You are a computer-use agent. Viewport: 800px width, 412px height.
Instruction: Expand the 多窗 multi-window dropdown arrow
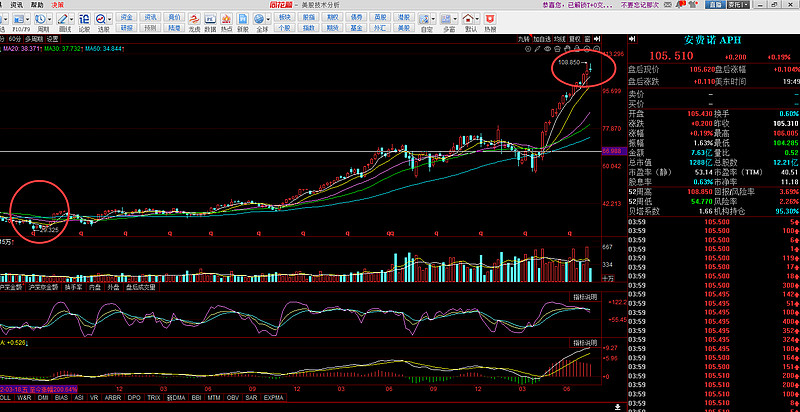pyautogui.click(x=456, y=19)
